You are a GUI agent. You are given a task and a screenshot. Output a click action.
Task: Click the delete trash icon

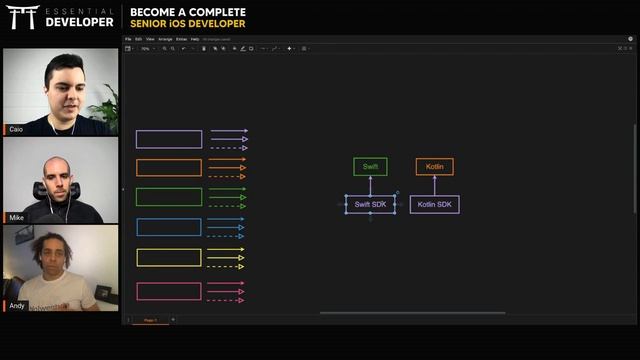click(204, 49)
